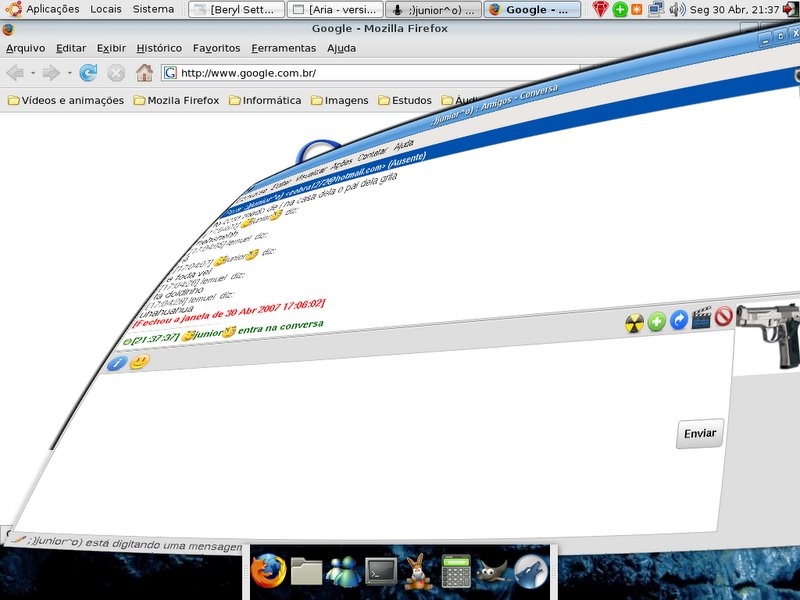The image size is (800, 600).
Task: Go to Firefox home page icon
Action: tap(144, 73)
